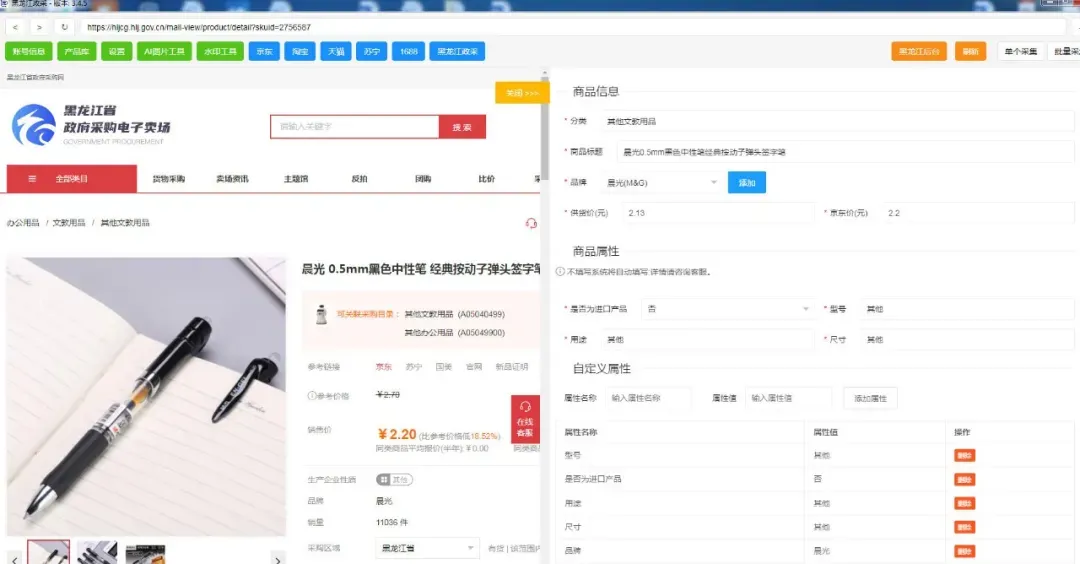
Task: Delete the 型号 attribute row
Action: [x=964, y=455]
